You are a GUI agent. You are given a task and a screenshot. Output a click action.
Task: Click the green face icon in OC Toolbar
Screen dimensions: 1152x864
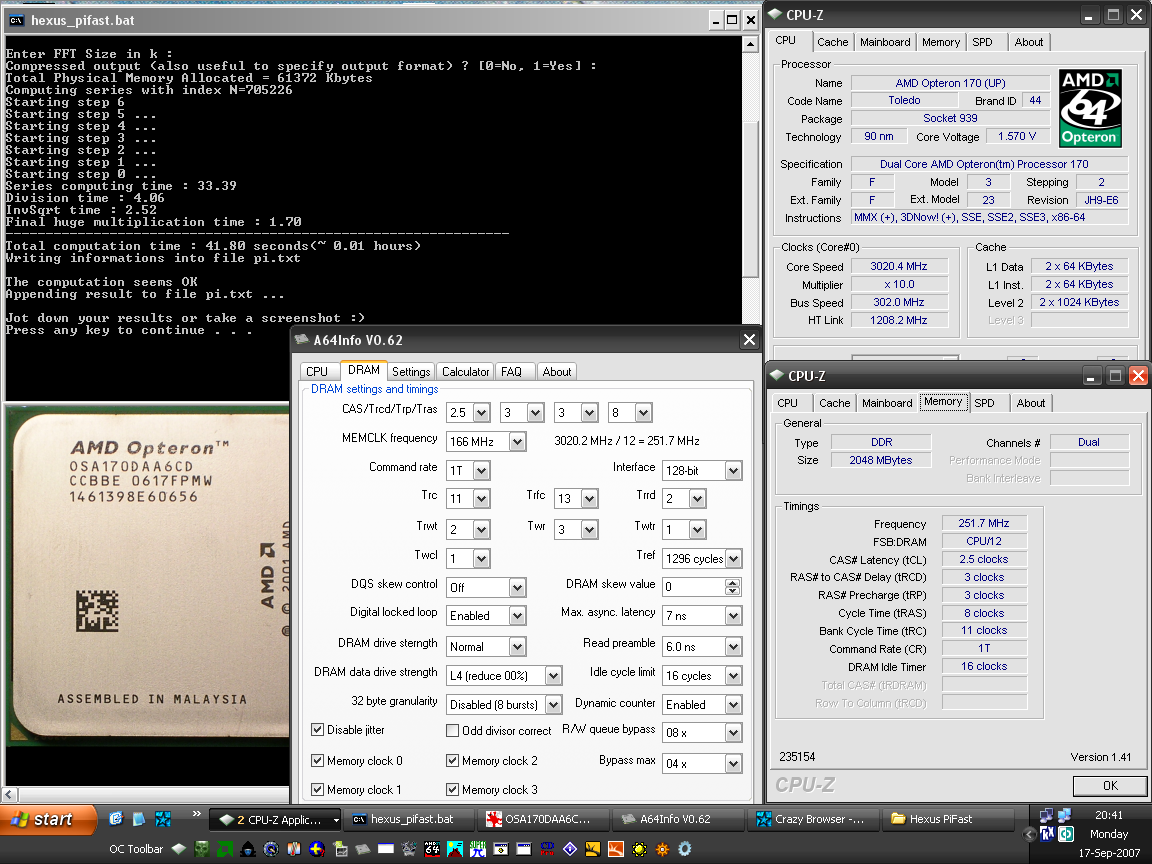(x=202, y=849)
